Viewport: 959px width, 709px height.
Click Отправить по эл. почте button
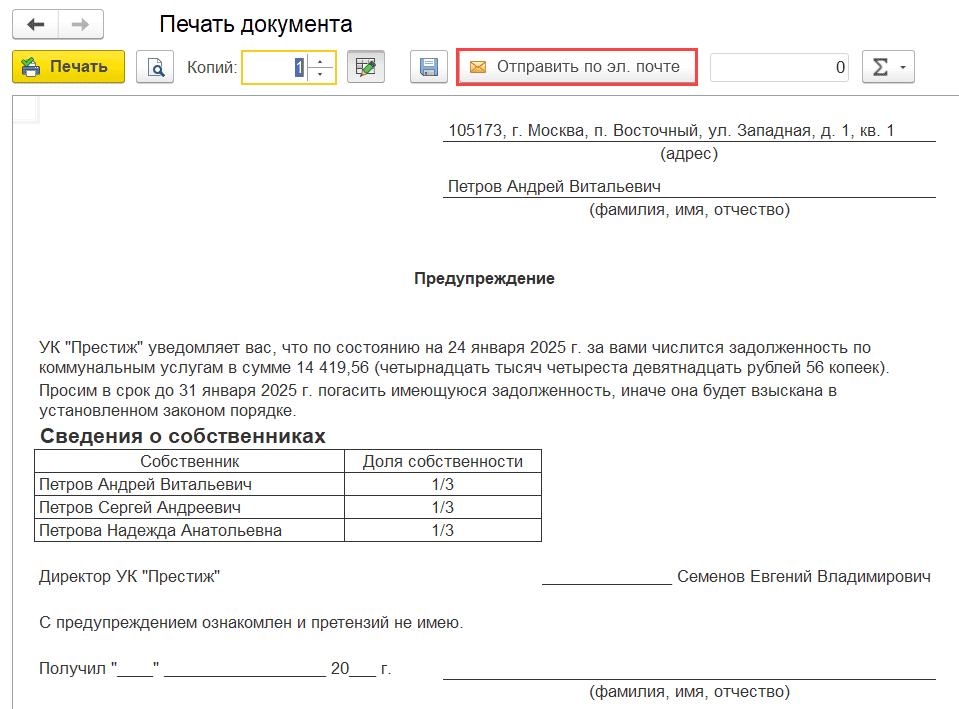coord(576,67)
